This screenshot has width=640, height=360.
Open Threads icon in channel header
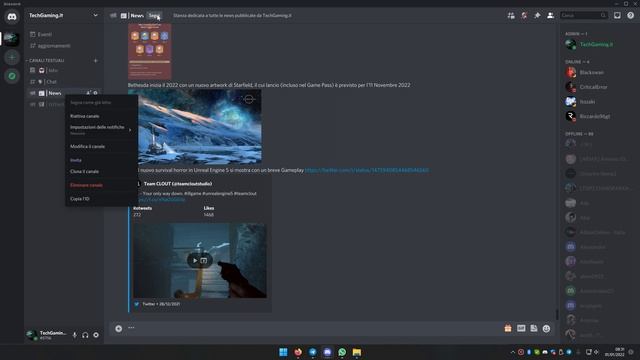pos(511,16)
